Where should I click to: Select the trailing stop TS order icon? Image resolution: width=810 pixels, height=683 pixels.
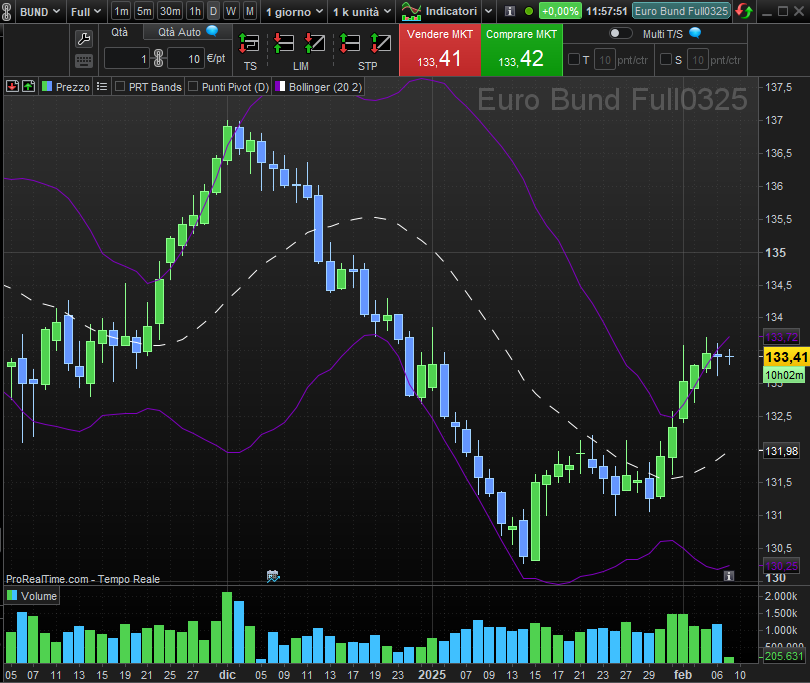coord(249,44)
